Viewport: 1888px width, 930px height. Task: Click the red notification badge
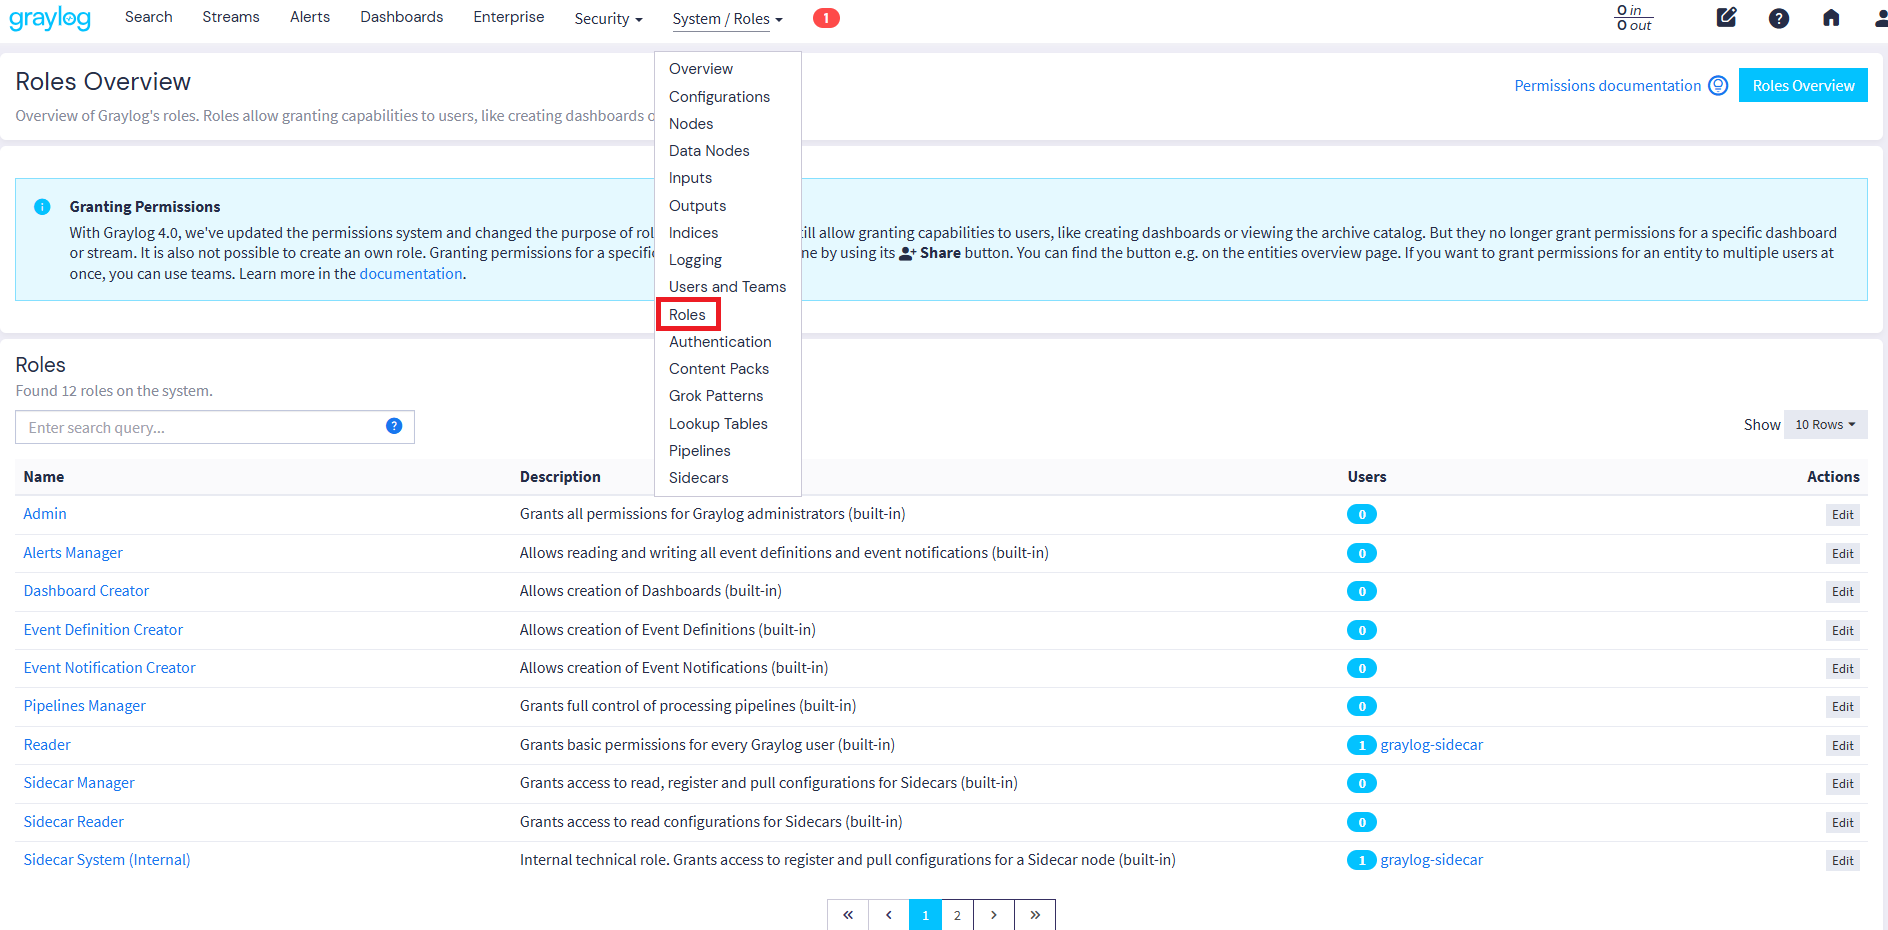click(x=826, y=18)
